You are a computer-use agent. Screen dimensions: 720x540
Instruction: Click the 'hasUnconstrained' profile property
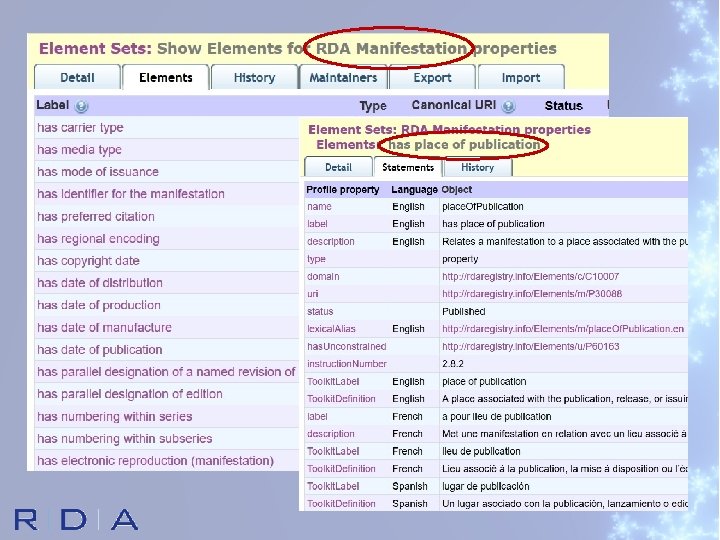347,346
